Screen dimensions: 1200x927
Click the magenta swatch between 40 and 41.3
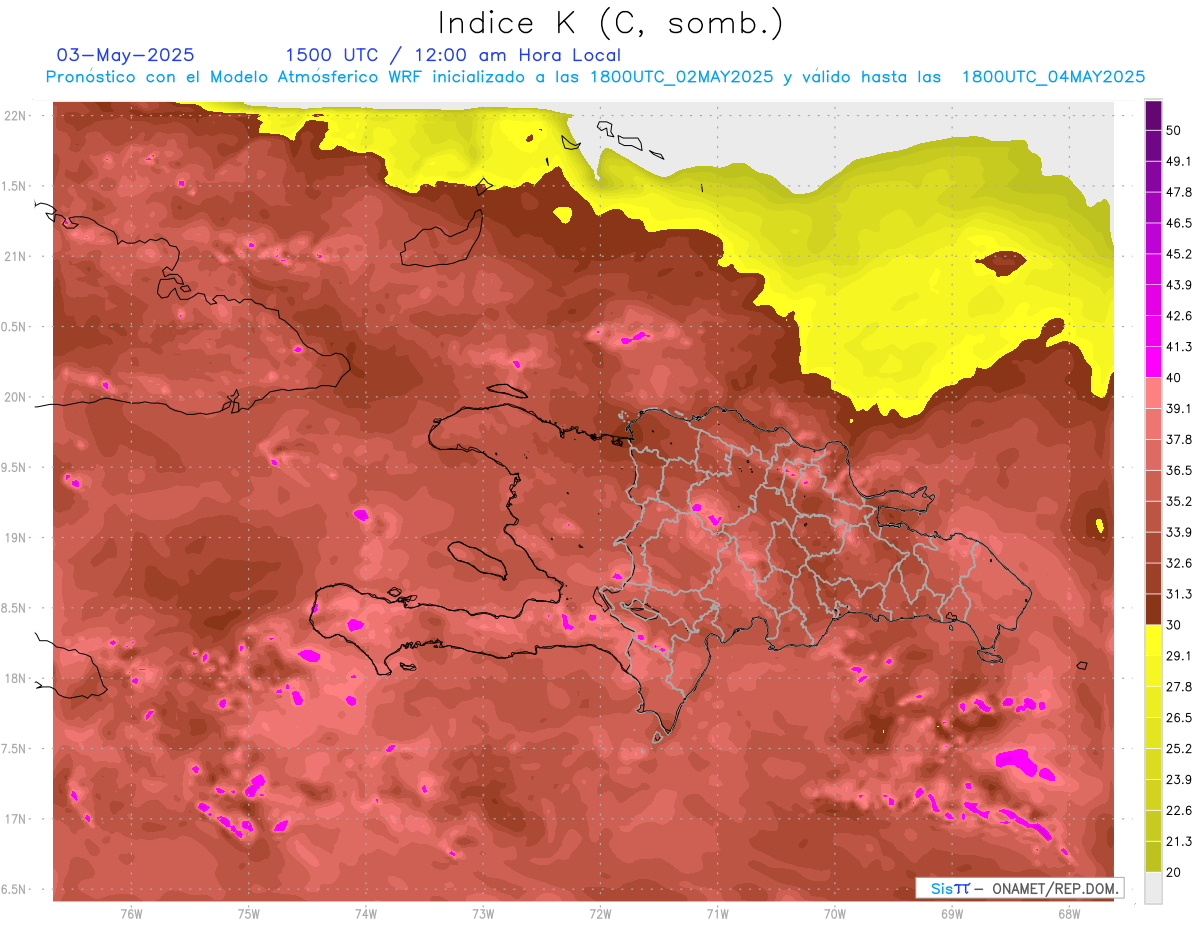tap(1153, 362)
